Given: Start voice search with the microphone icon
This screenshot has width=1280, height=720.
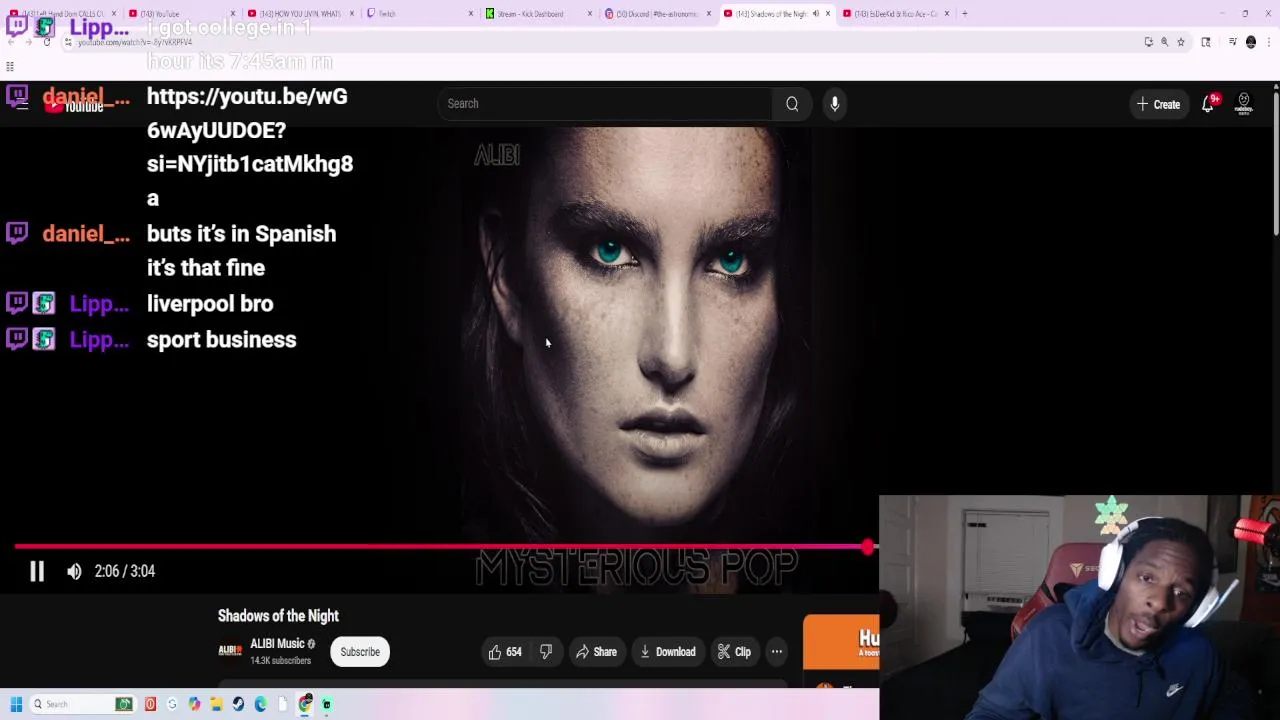Looking at the screenshot, I should click(x=835, y=104).
